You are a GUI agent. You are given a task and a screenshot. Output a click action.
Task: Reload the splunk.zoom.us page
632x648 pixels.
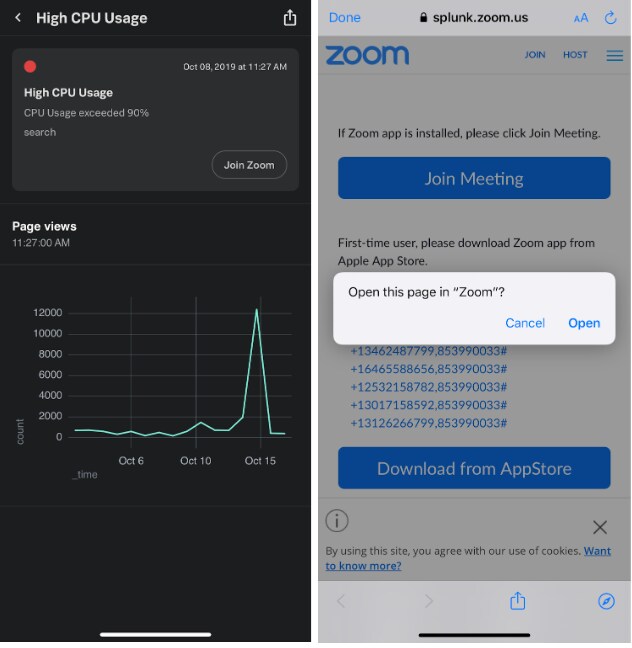pos(610,18)
